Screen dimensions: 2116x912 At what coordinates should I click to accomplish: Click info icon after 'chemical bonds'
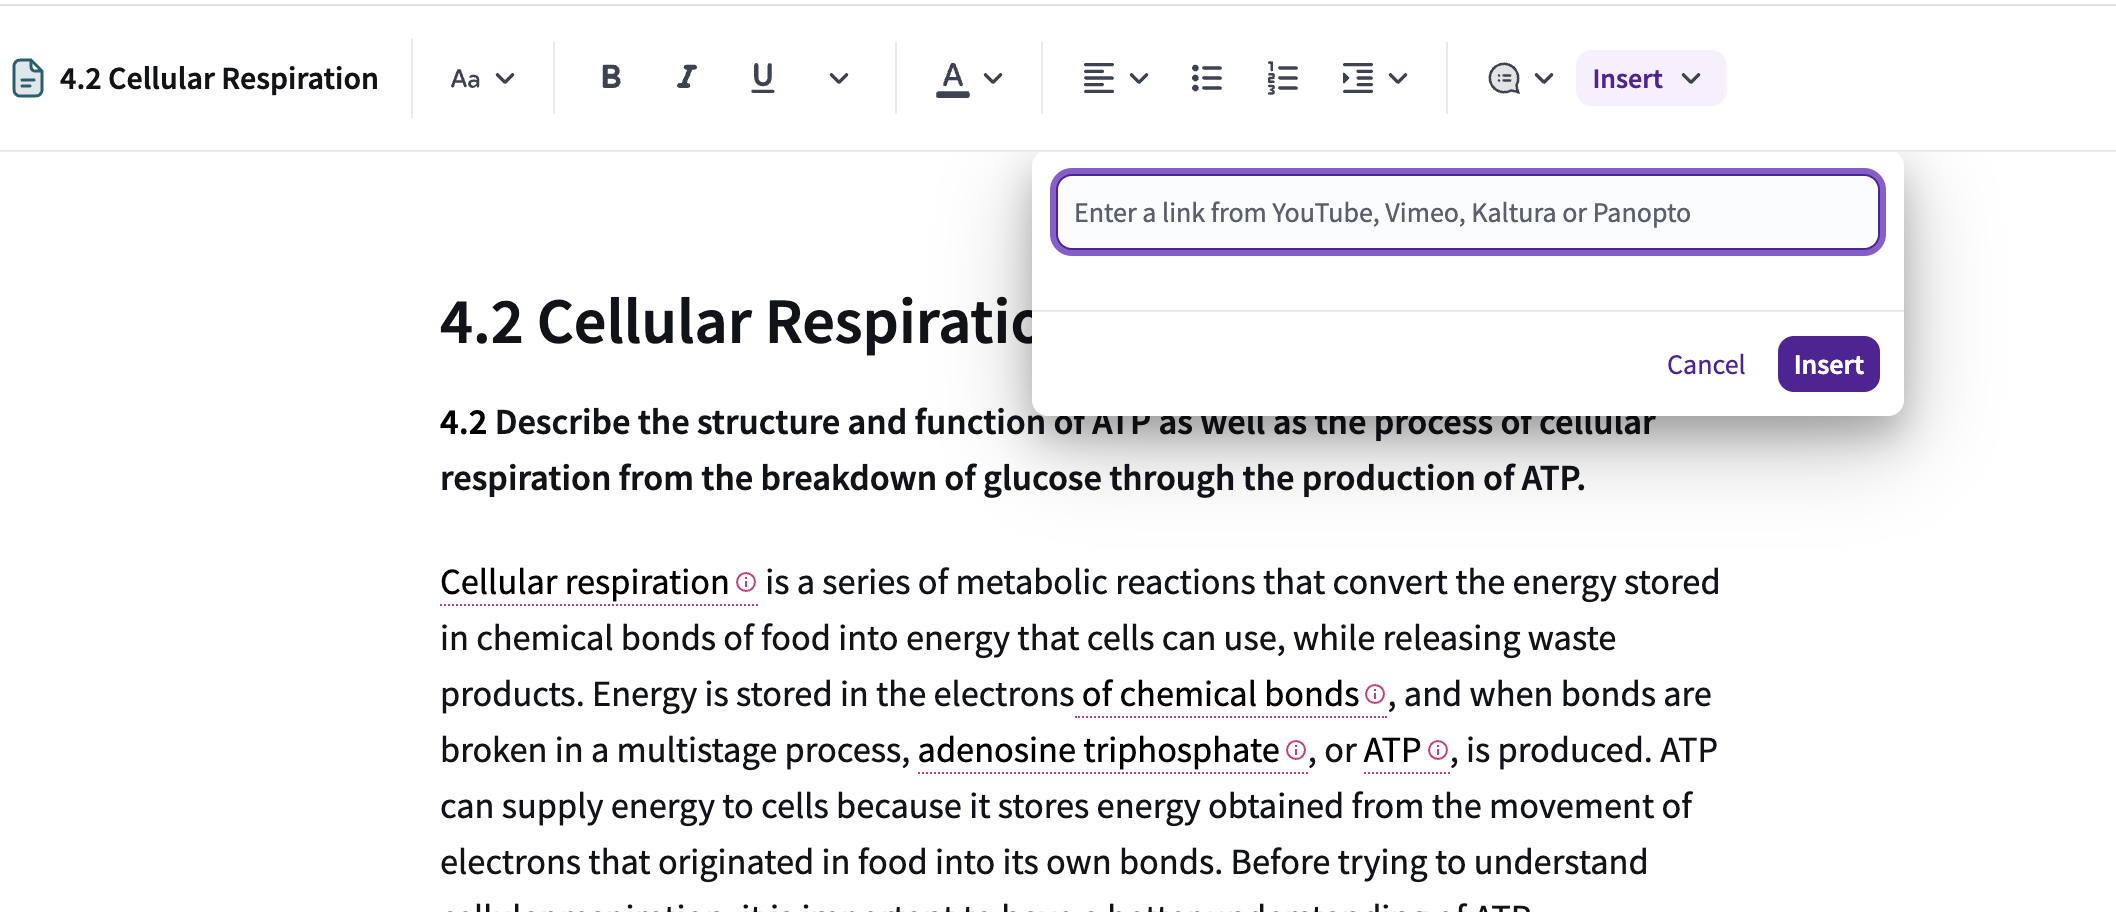pos(1375,694)
